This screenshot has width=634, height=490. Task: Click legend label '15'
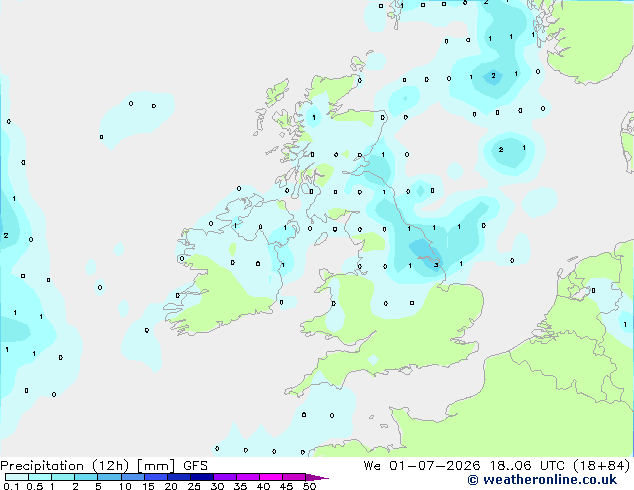coord(148,486)
